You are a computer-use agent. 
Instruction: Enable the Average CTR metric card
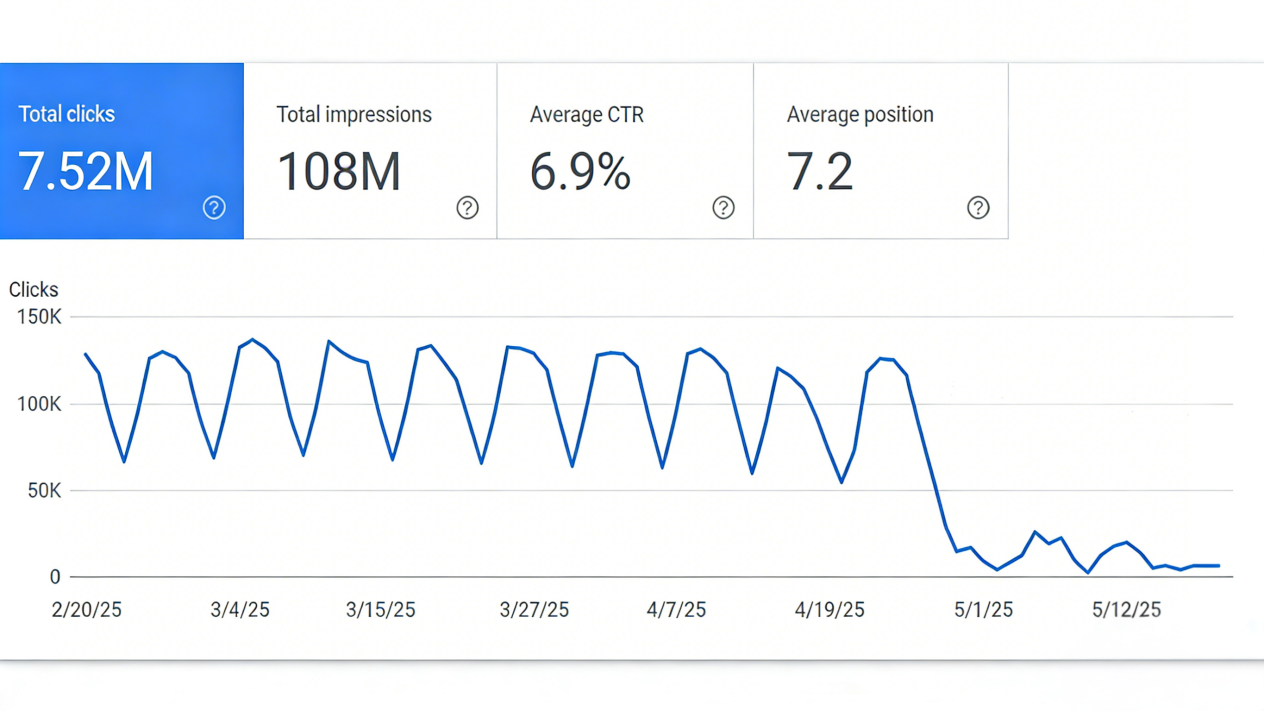pyautogui.click(x=624, y=150)
